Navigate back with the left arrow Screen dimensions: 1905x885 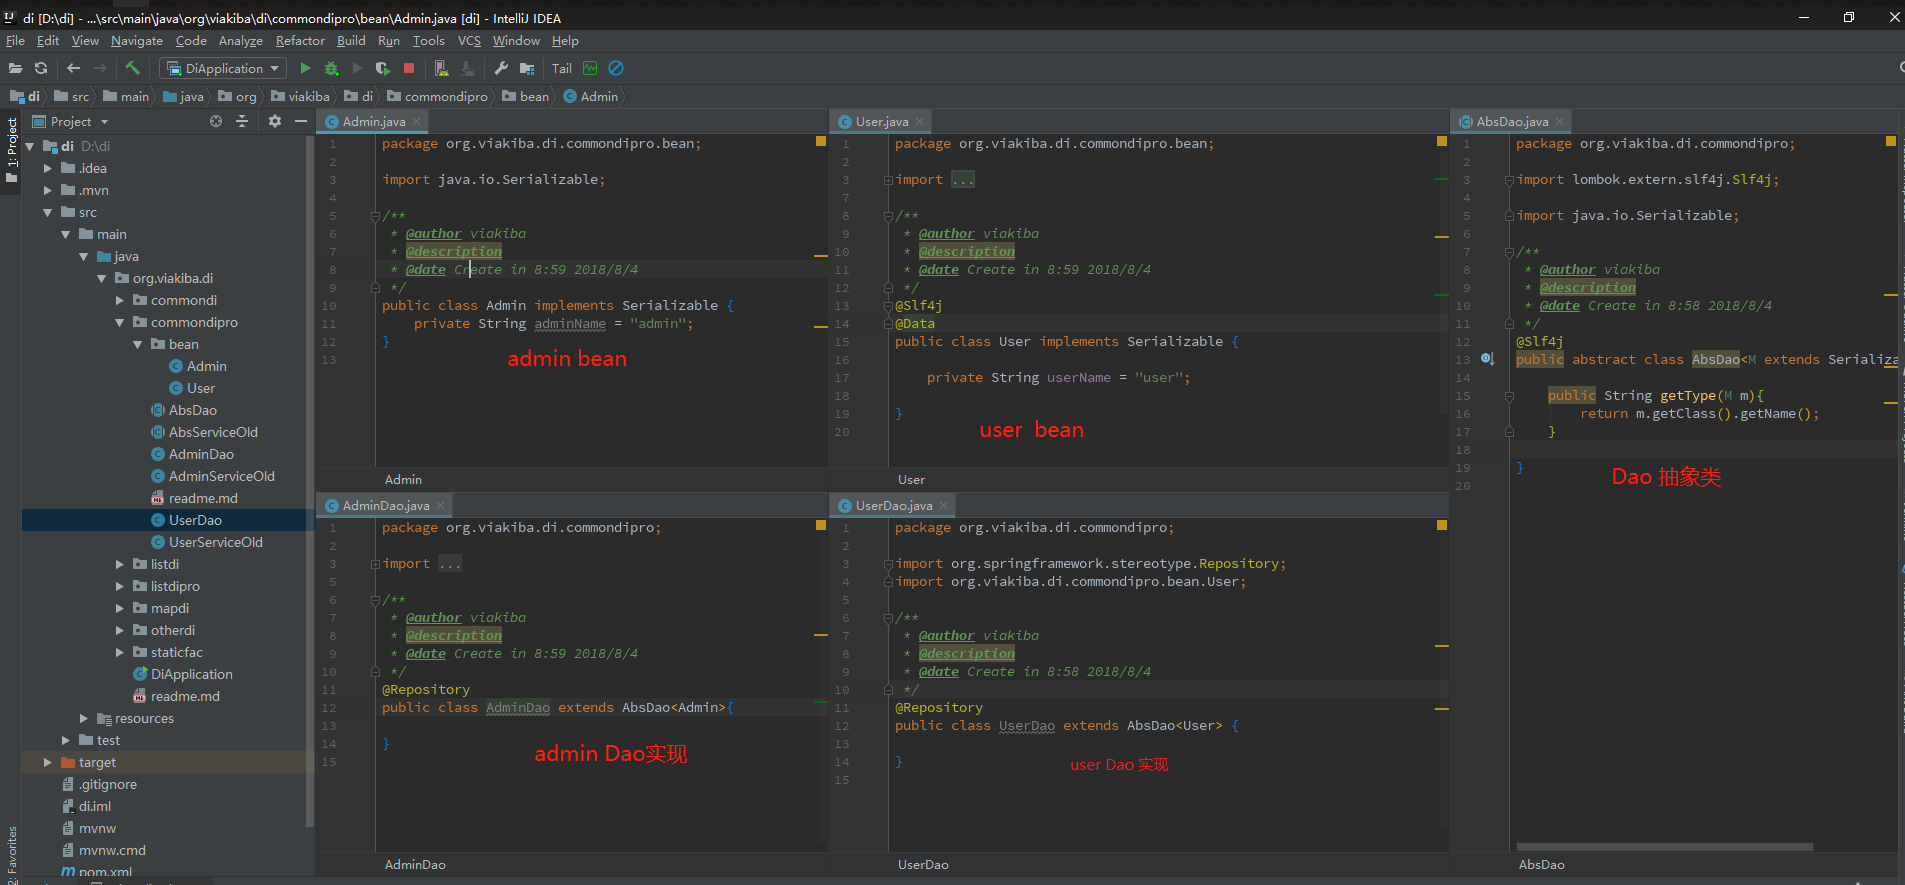(x=73, y=68)
